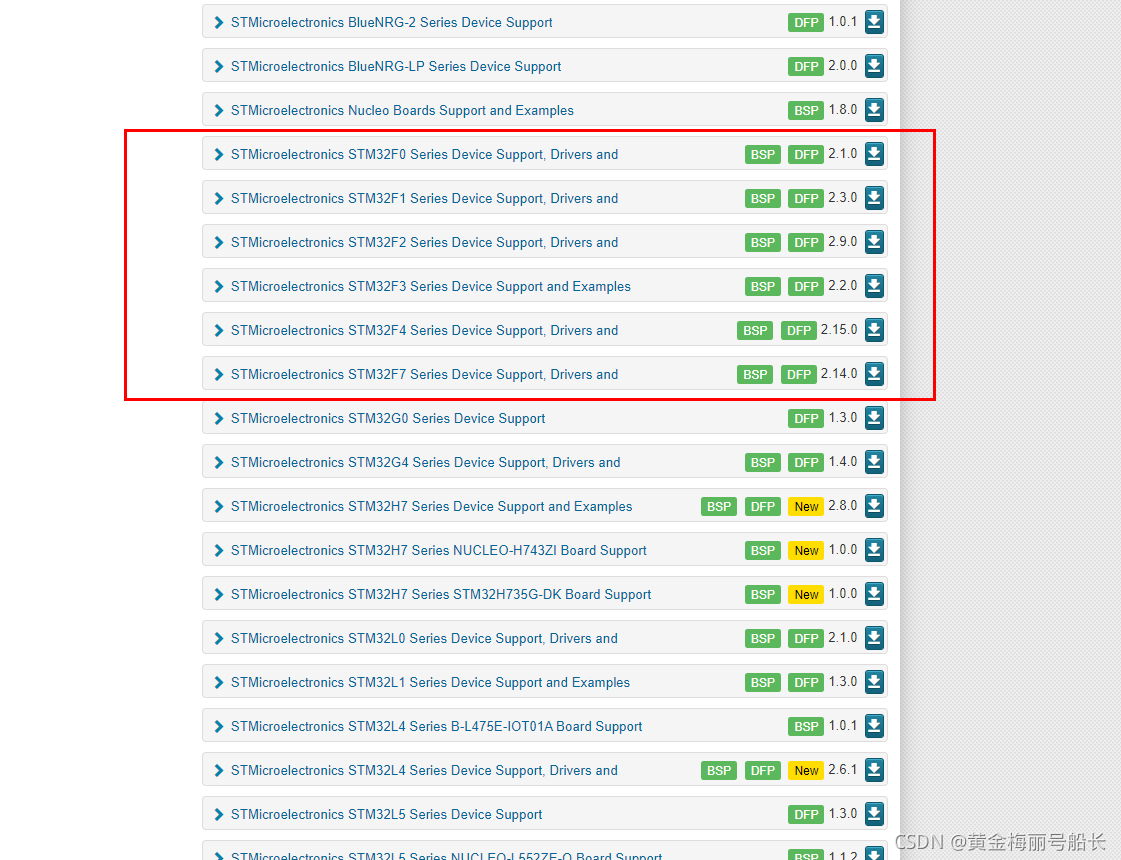The image size is (1121, 860).
Task: Open STM32F3 Series Device Support and Examples link
Action: tap(430, 287)
